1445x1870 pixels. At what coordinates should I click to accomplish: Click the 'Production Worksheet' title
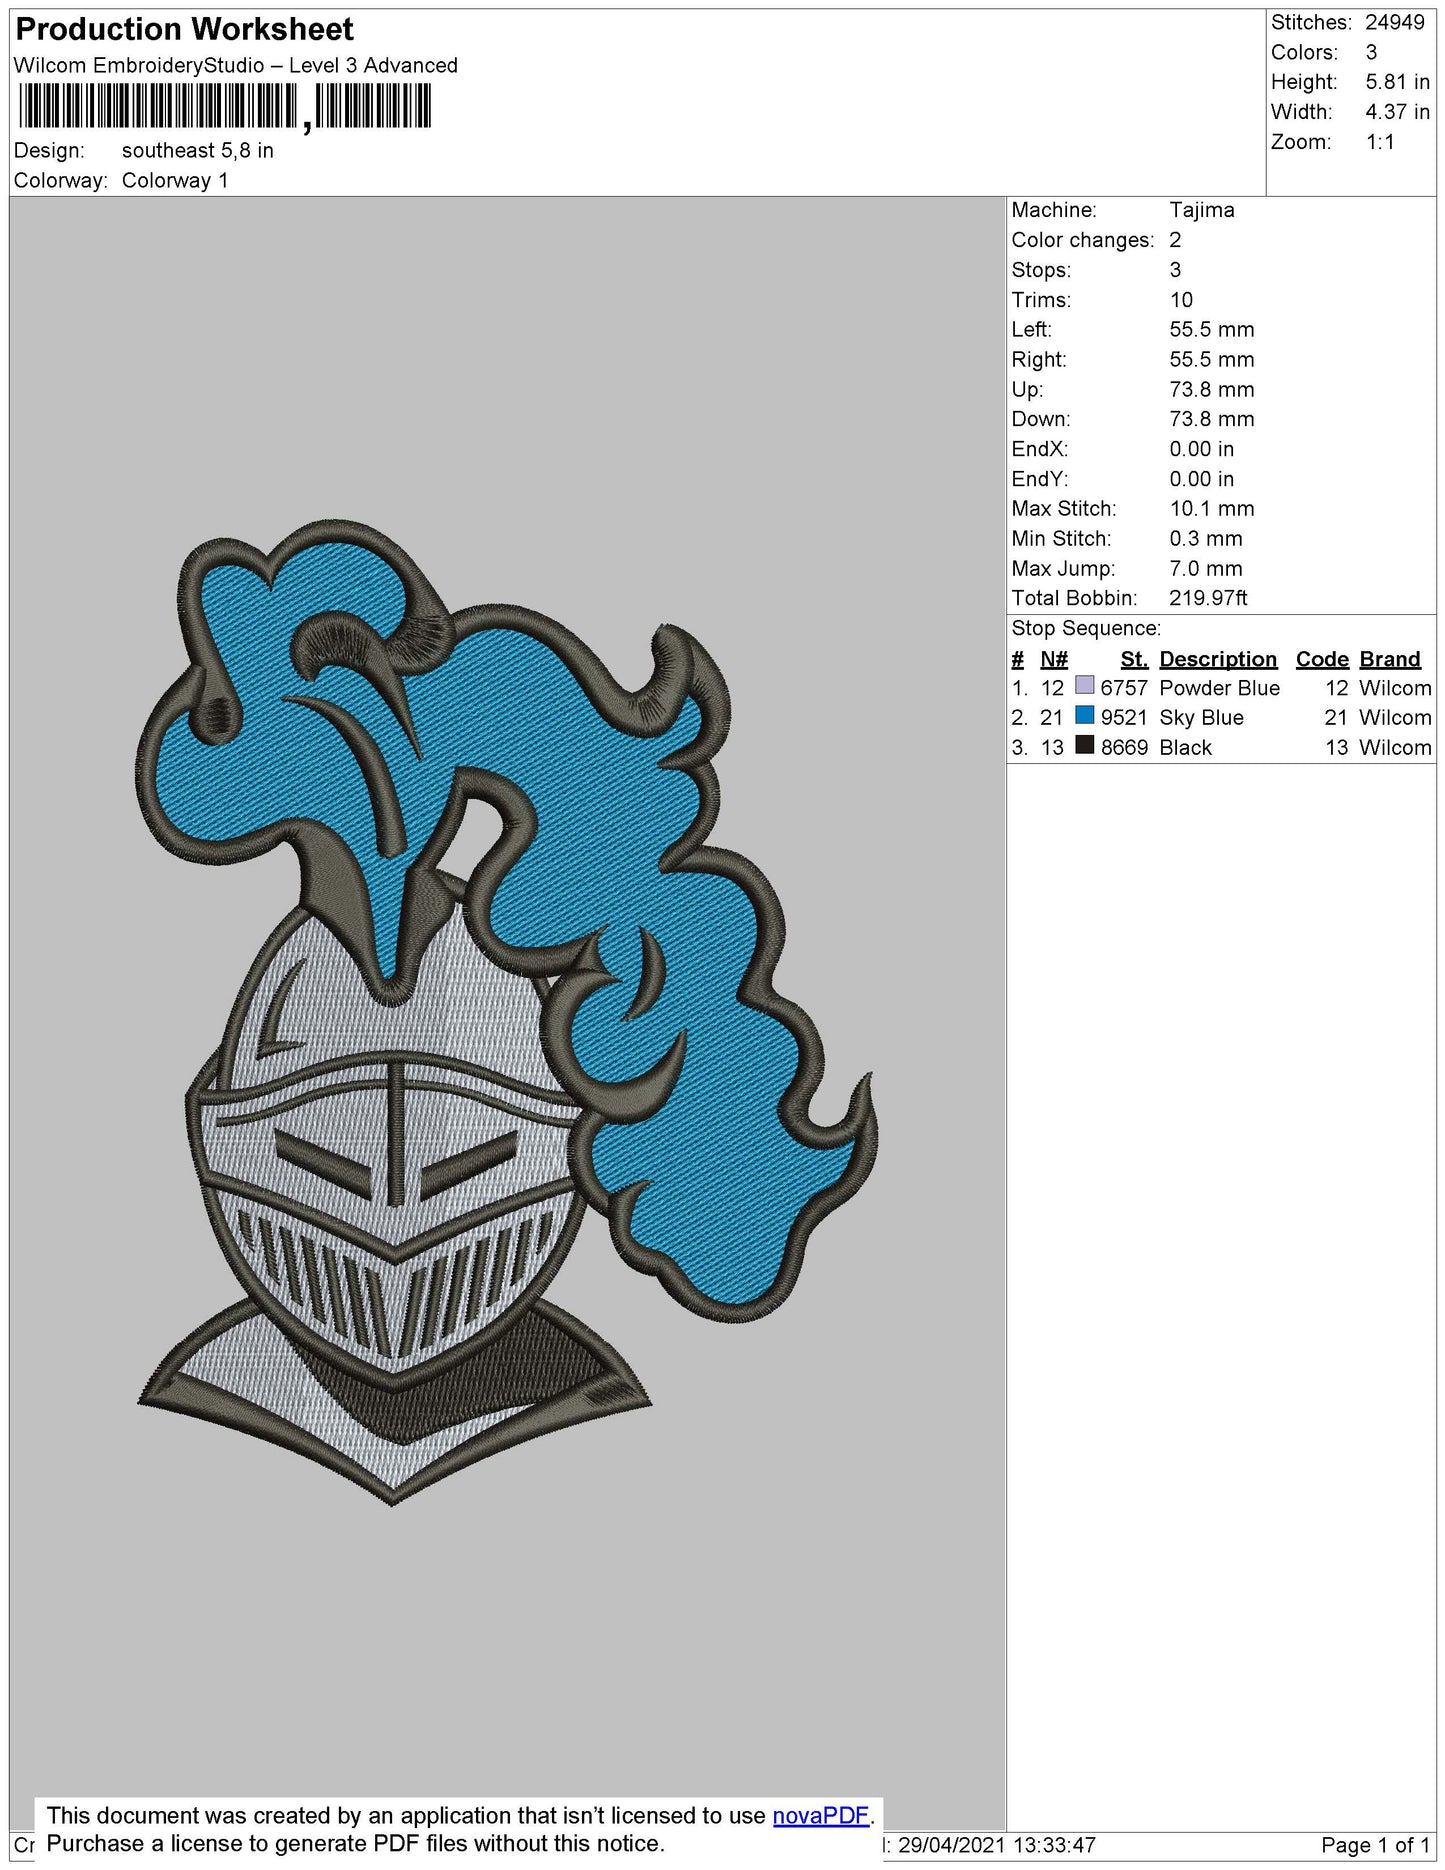(185, 30)
